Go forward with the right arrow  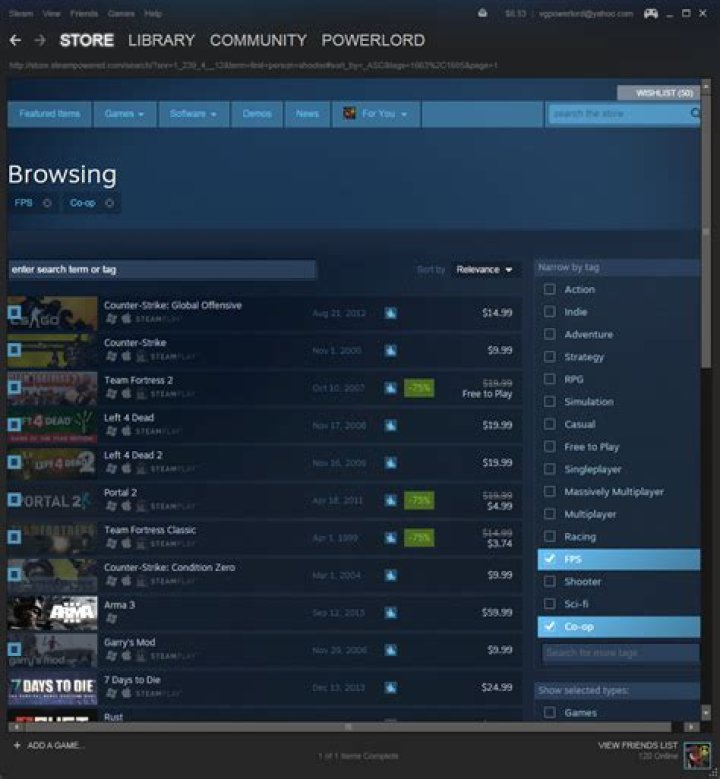pos(40,40)
